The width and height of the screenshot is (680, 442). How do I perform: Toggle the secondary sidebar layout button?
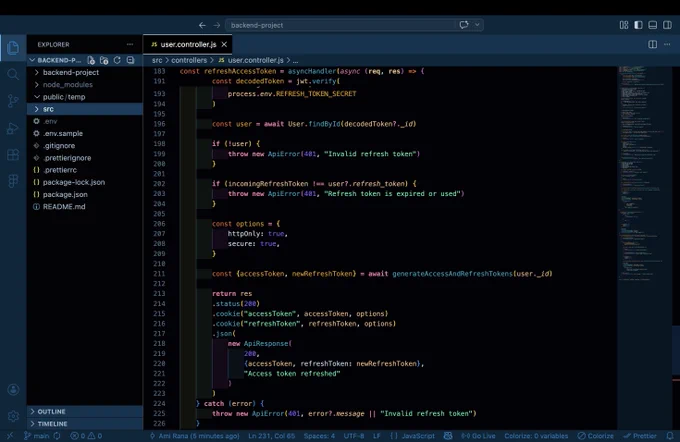tap(667, 25)
